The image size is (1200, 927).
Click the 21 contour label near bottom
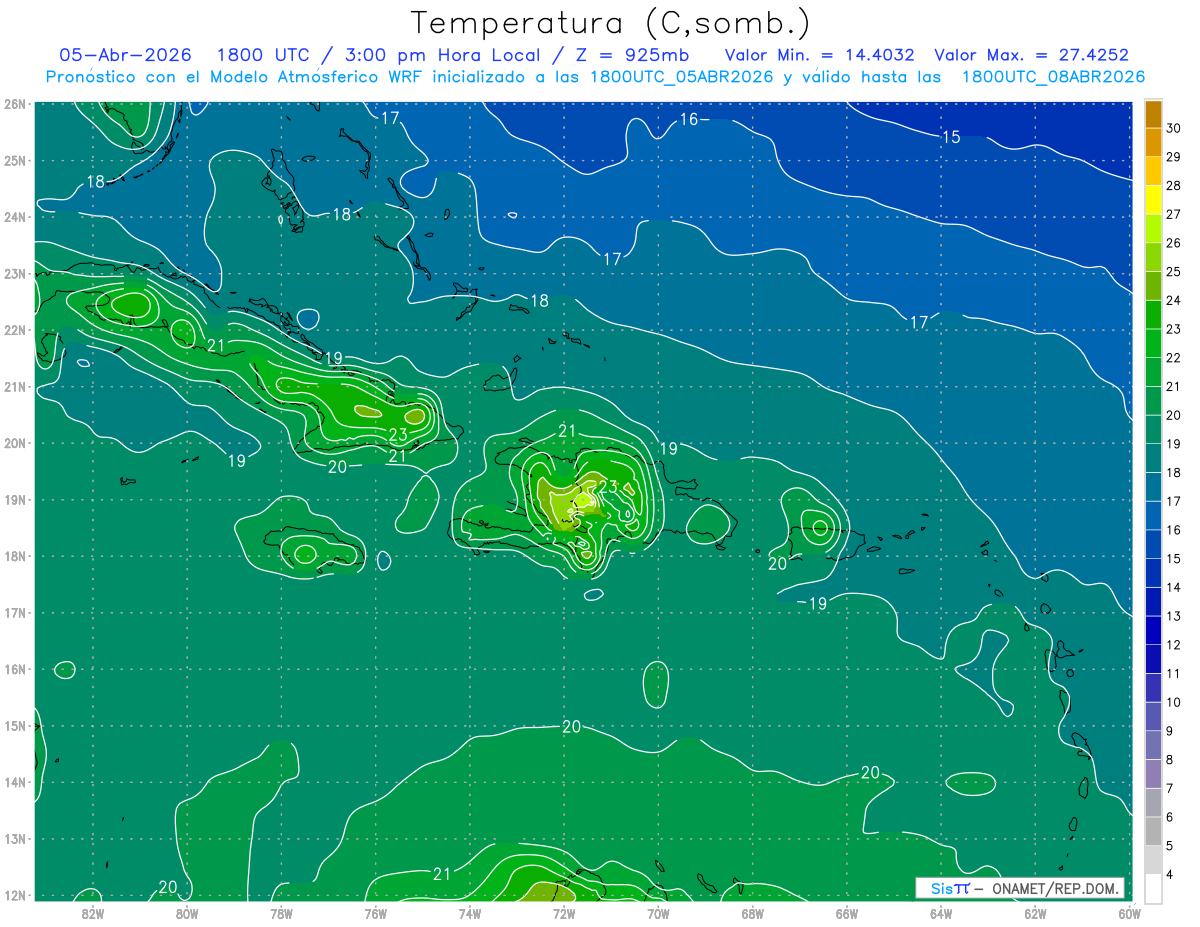[x=442, y=873]
